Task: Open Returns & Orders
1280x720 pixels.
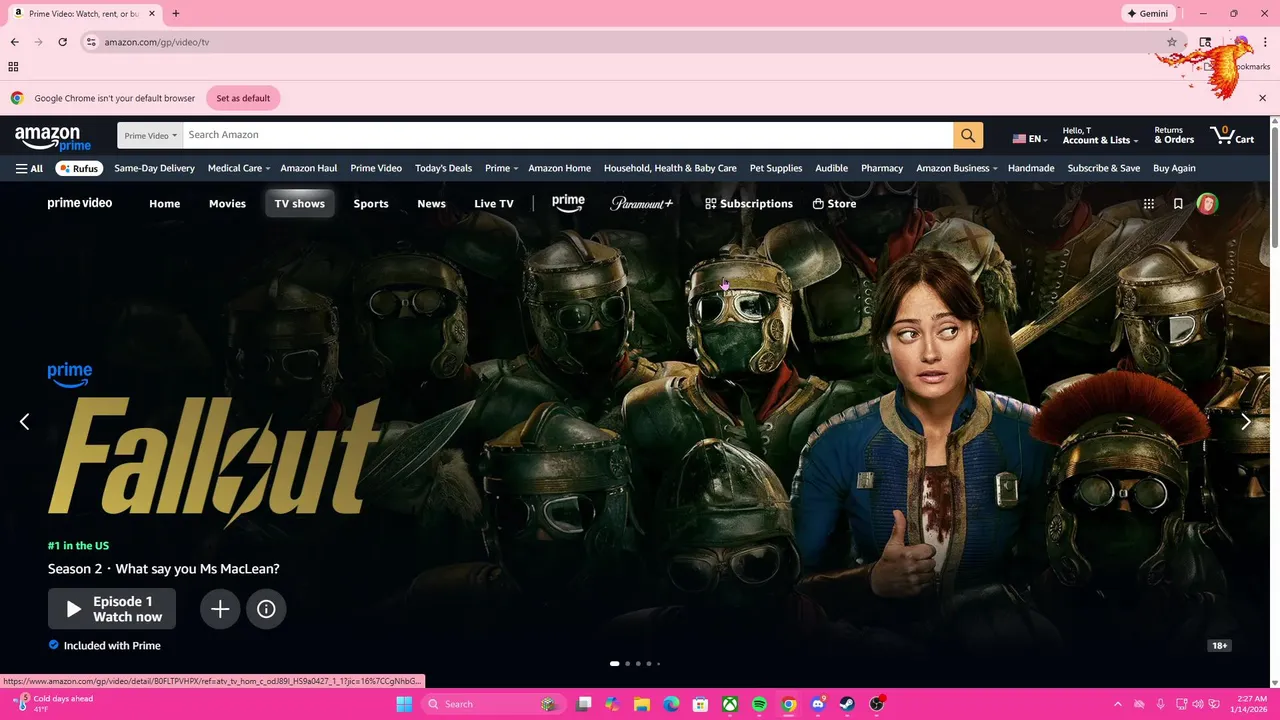Action: click(x=1174, y=135)
